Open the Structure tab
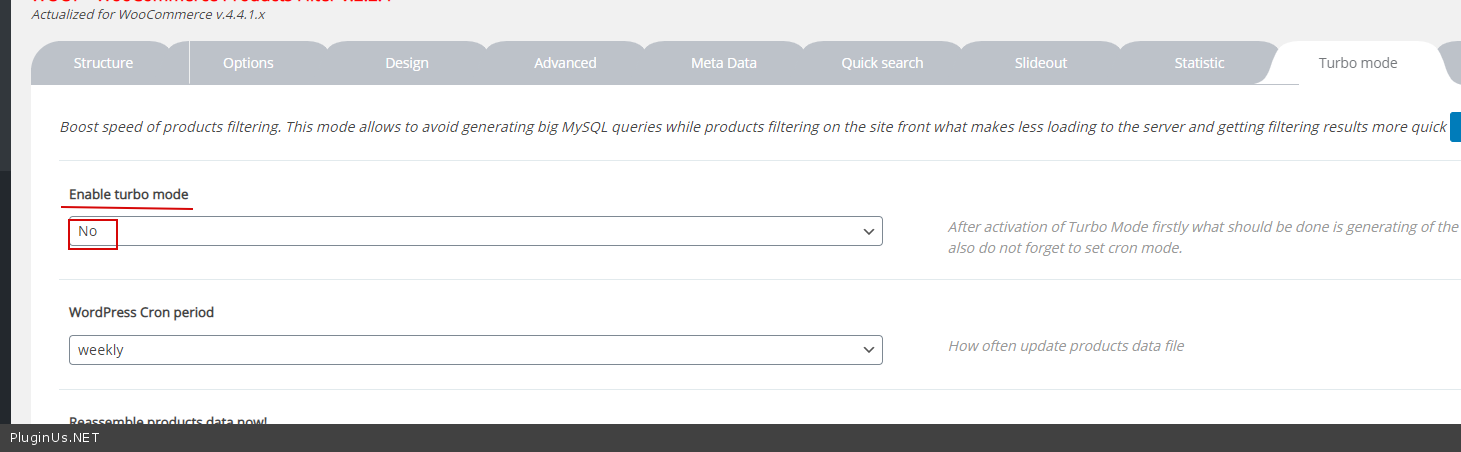 103,63
